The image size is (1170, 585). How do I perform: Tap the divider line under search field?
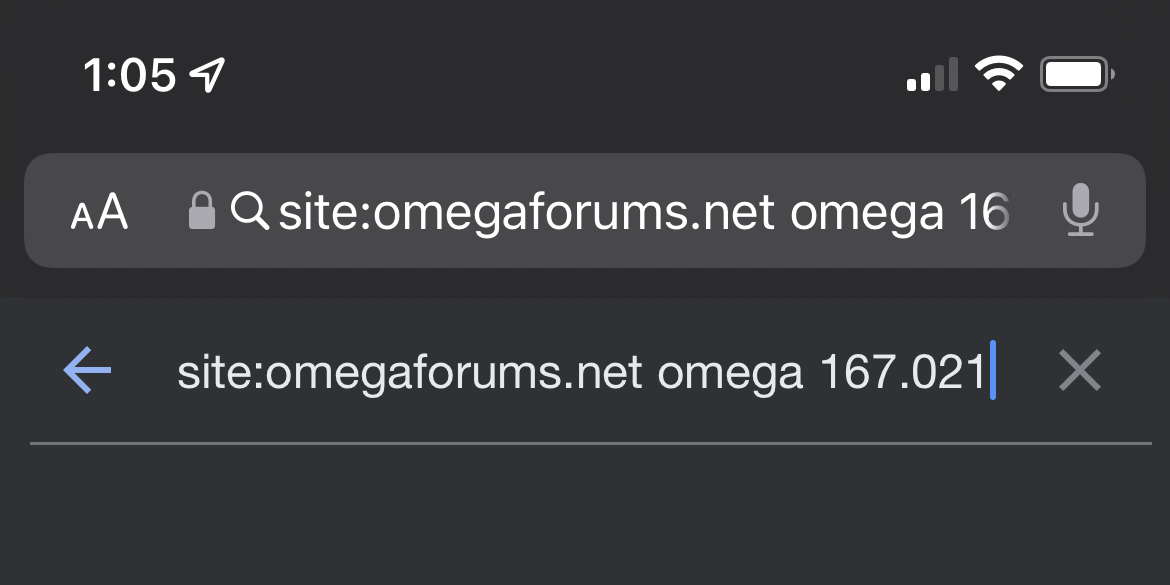(x=590, y=443)
